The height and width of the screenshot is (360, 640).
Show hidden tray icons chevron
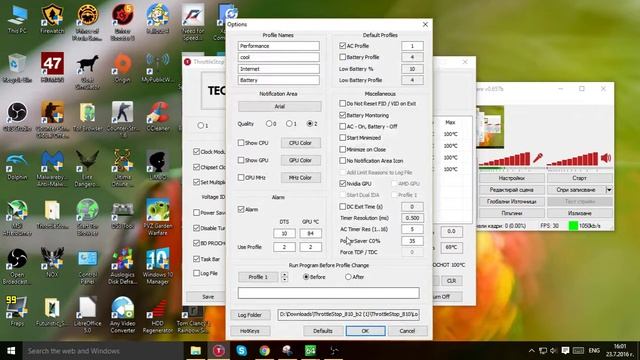point(531,351)
